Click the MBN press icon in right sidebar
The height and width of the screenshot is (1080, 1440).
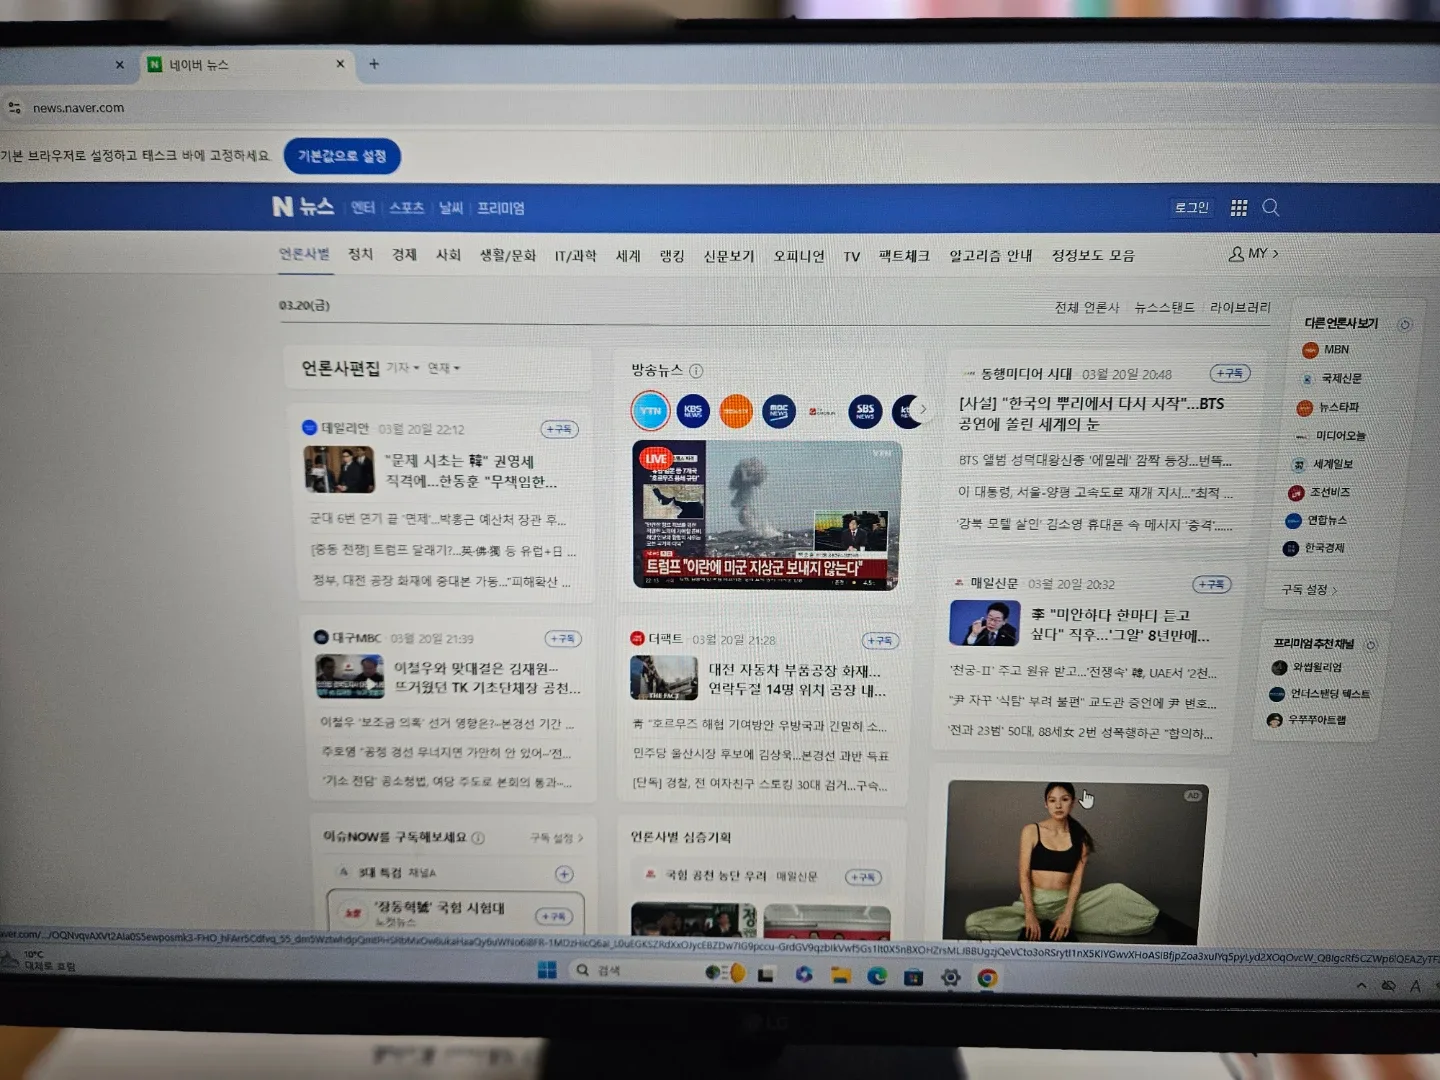[x=1310, y=350]
